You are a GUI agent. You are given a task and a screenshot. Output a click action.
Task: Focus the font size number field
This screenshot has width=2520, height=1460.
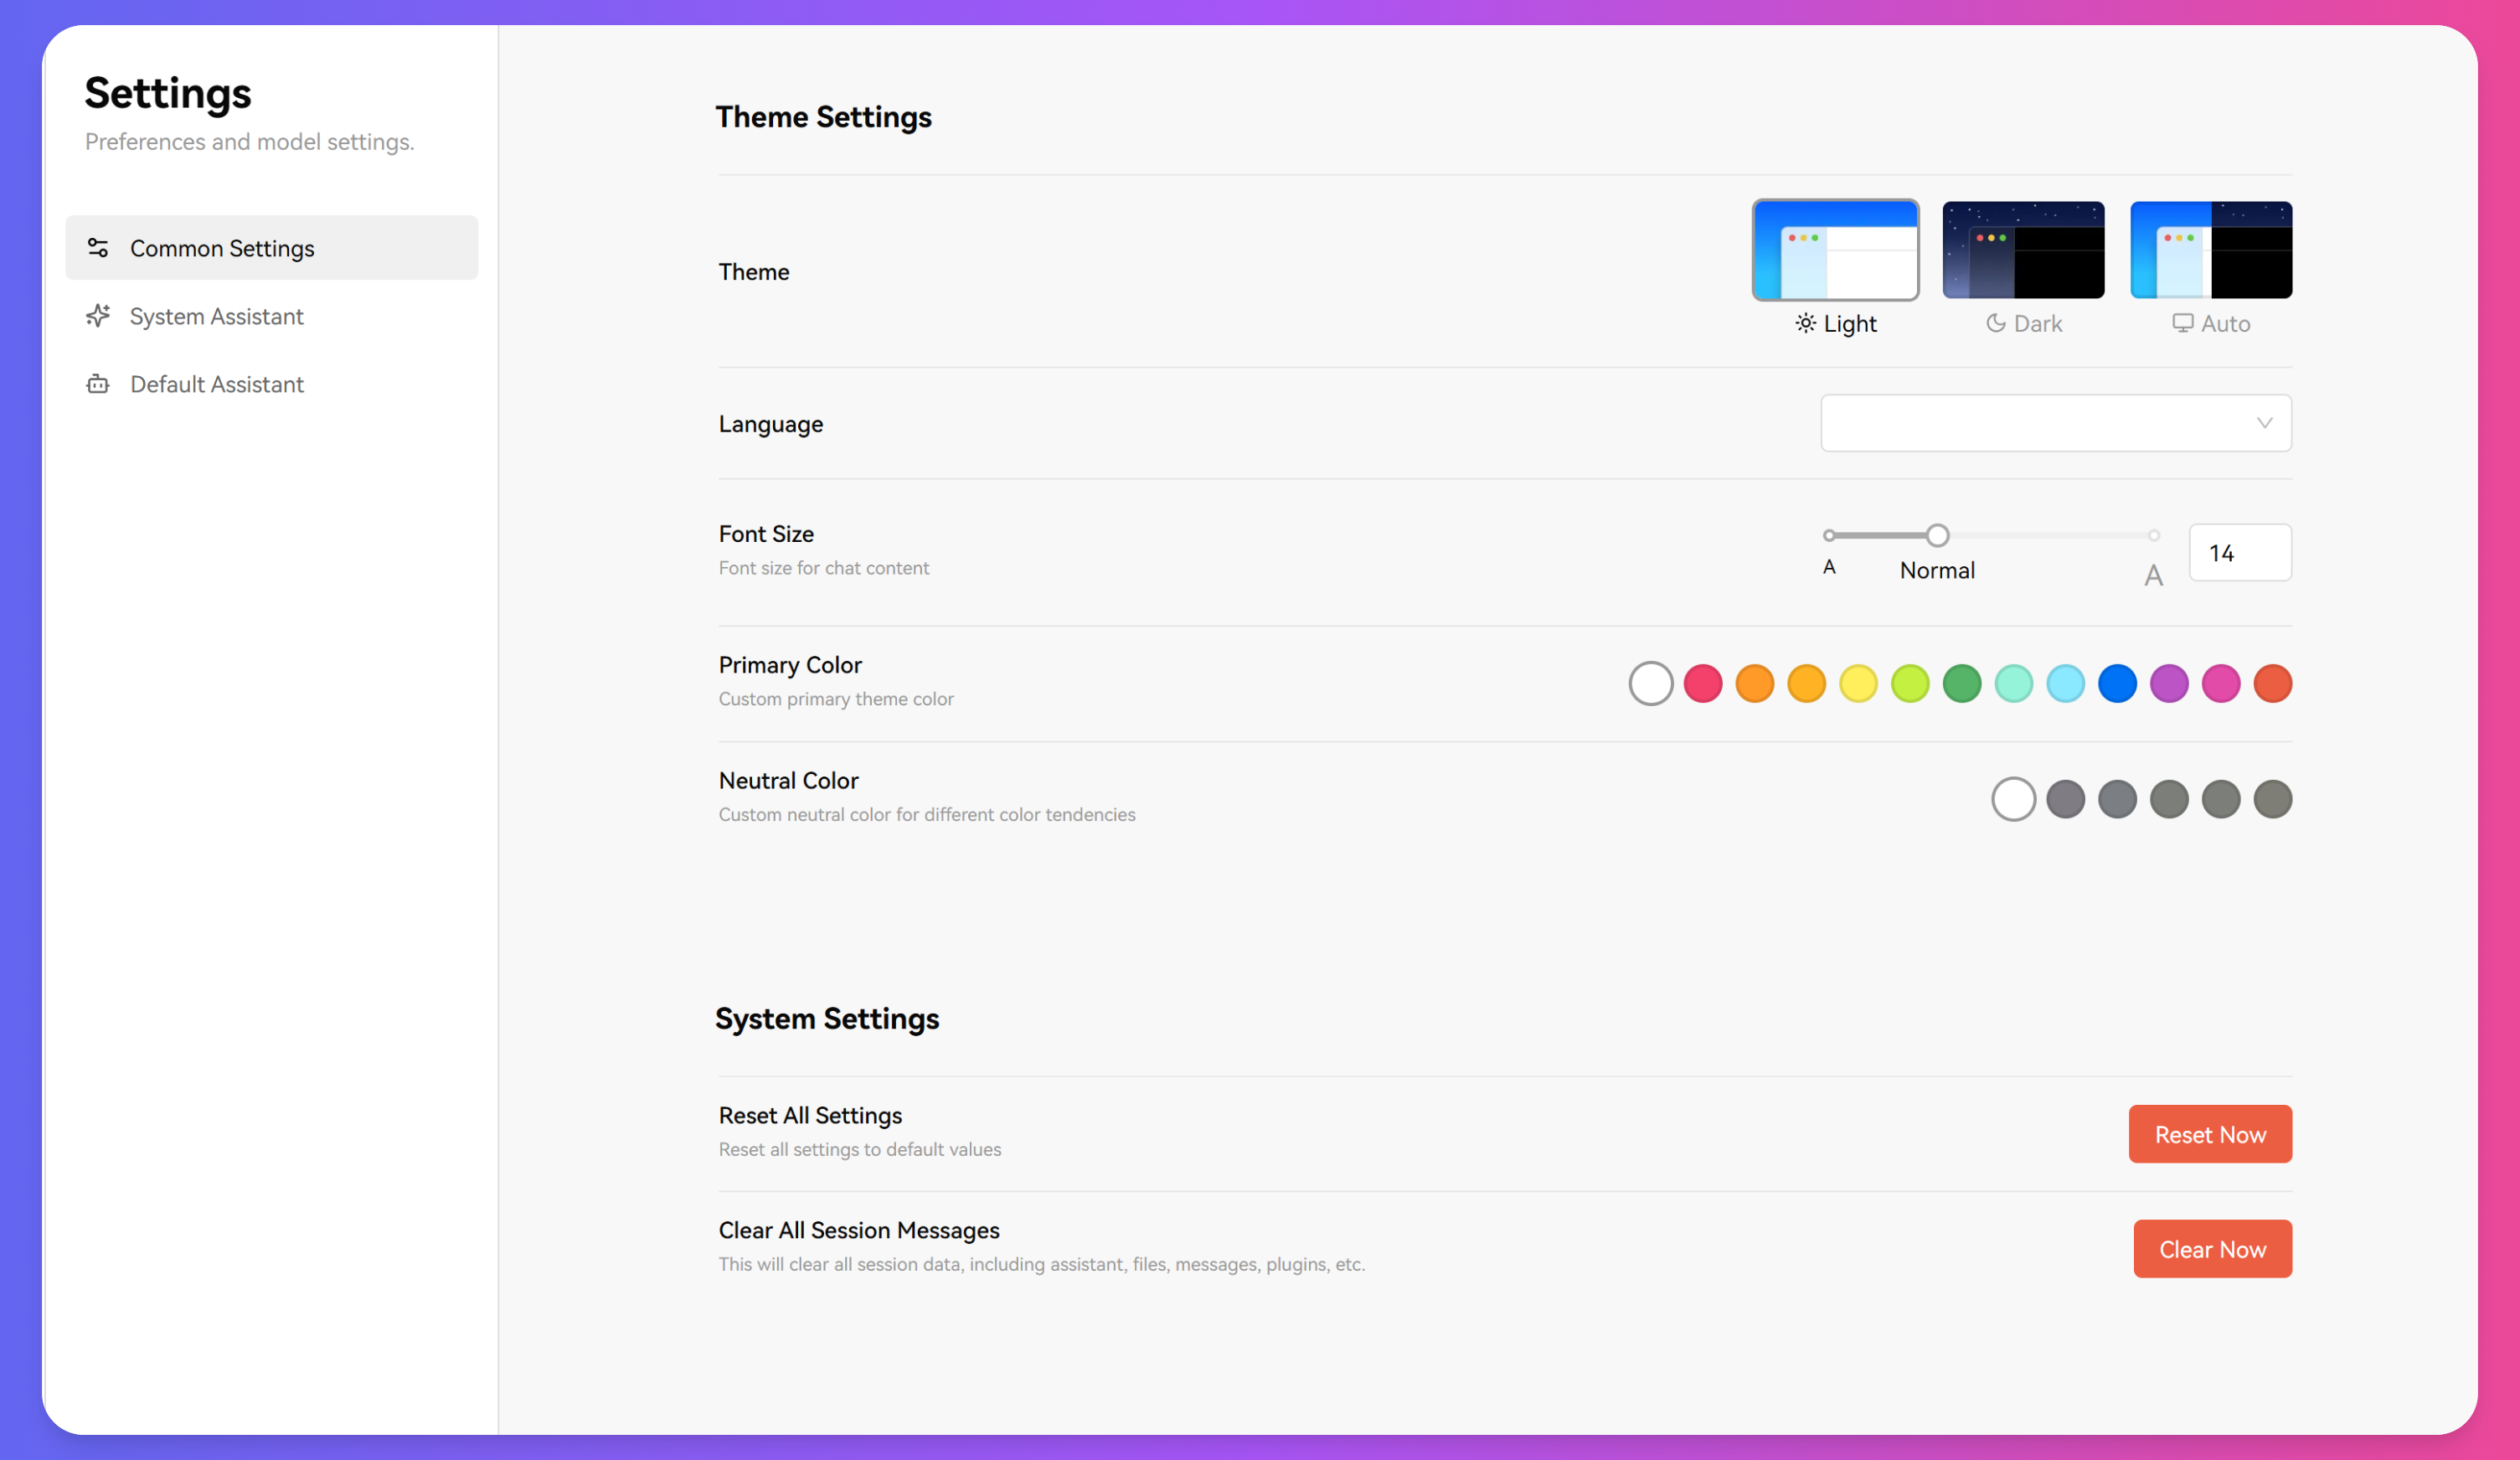point(2240,552)
